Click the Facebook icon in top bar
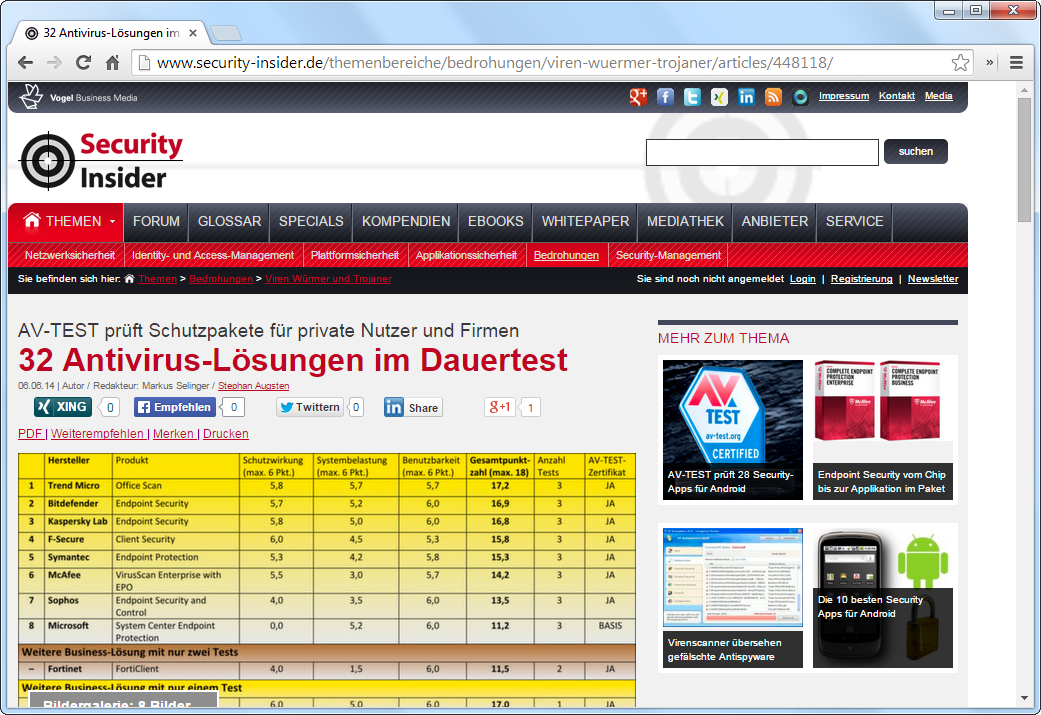Screen dimensions: 1041x715 (x=665, y=97)
